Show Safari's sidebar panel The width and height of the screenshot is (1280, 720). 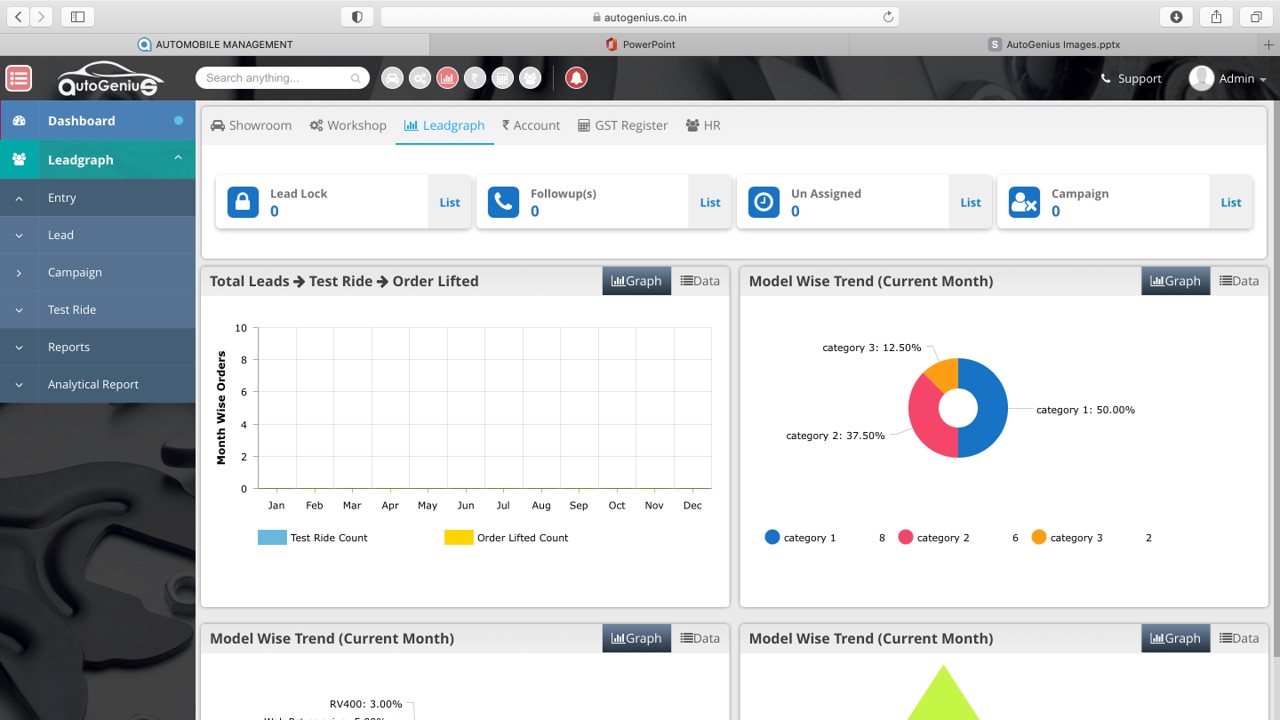pos(77,17)
